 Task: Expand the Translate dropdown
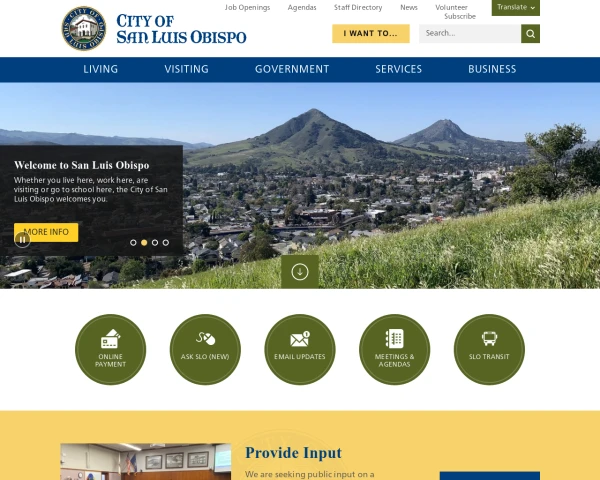click(515, 7)
